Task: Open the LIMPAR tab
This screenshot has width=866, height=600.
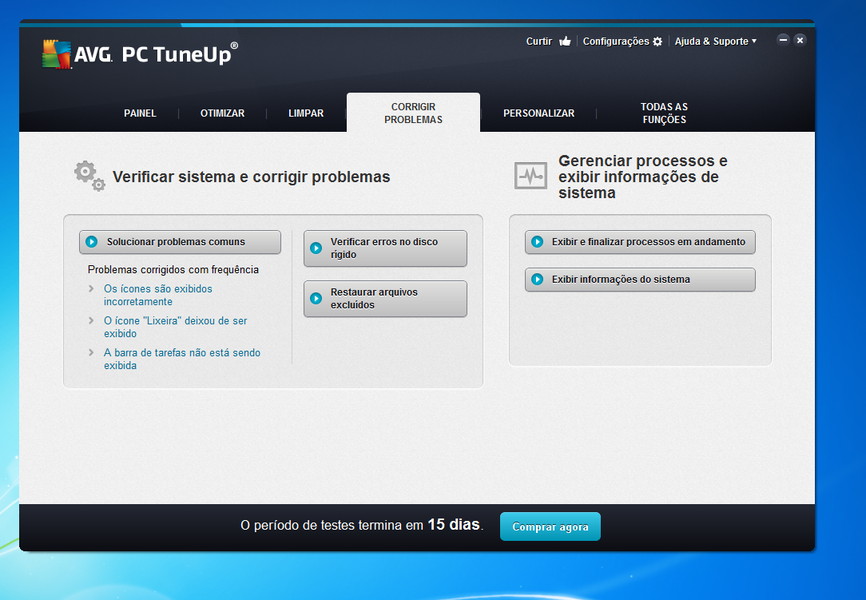Action: coord(306,113)
